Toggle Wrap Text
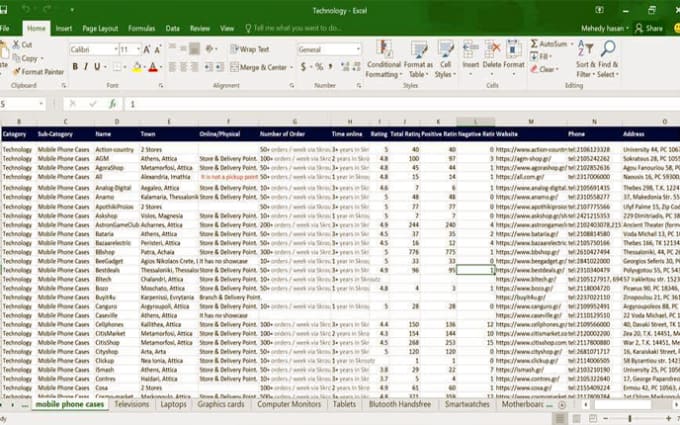The height and width of the screenshot is (425, 680). click(250, 49)
